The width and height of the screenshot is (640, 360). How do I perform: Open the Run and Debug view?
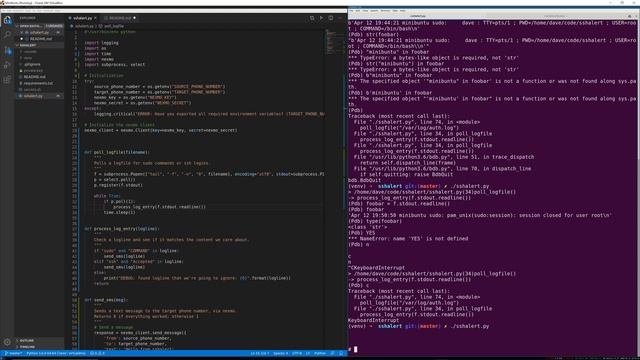point(7,64)
